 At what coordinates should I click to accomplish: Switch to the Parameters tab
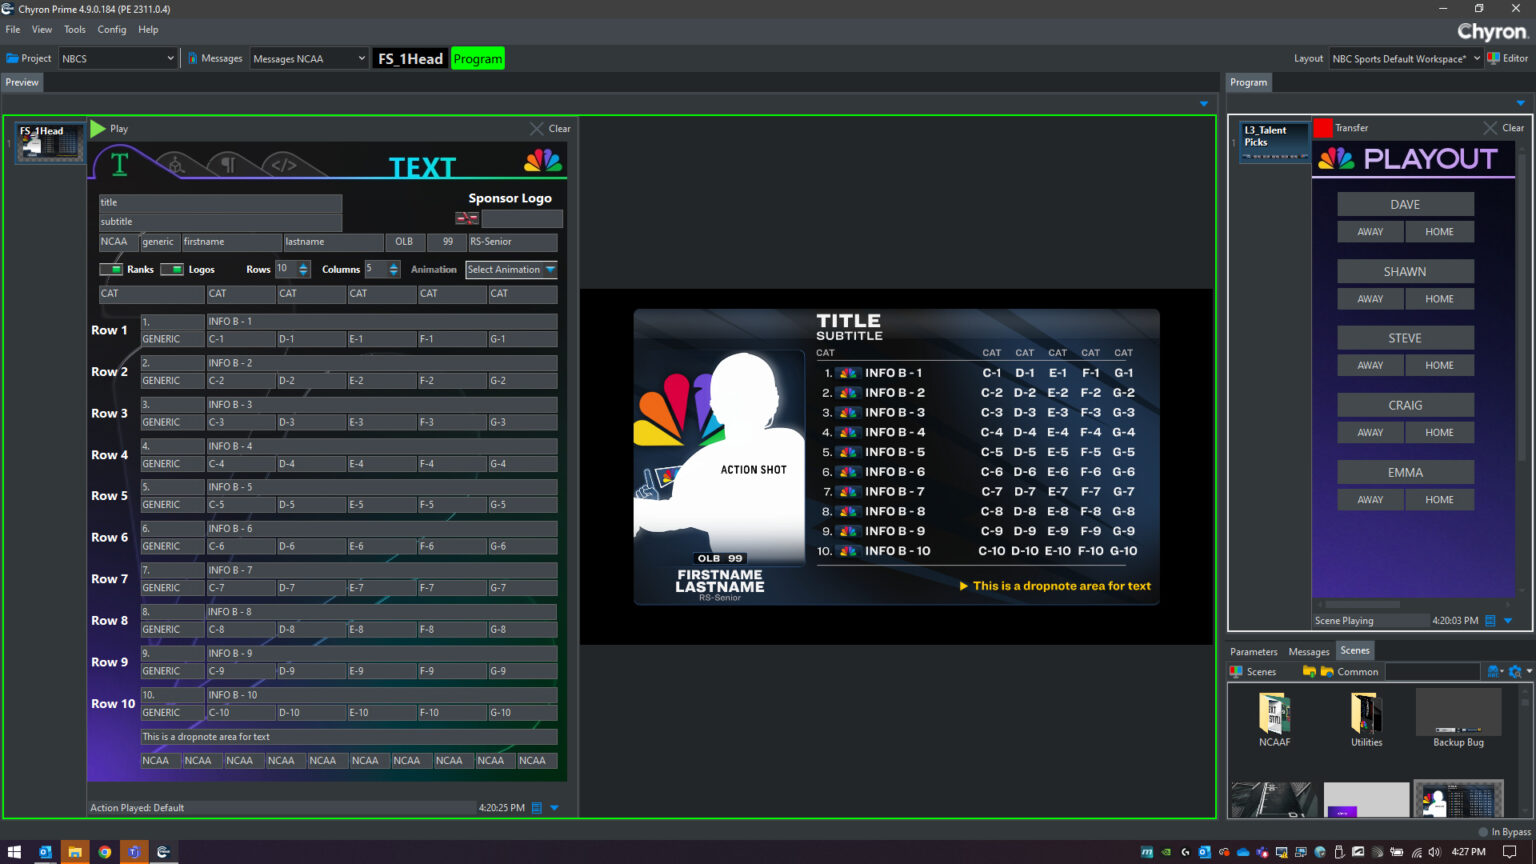click(x=1253, y=651)
